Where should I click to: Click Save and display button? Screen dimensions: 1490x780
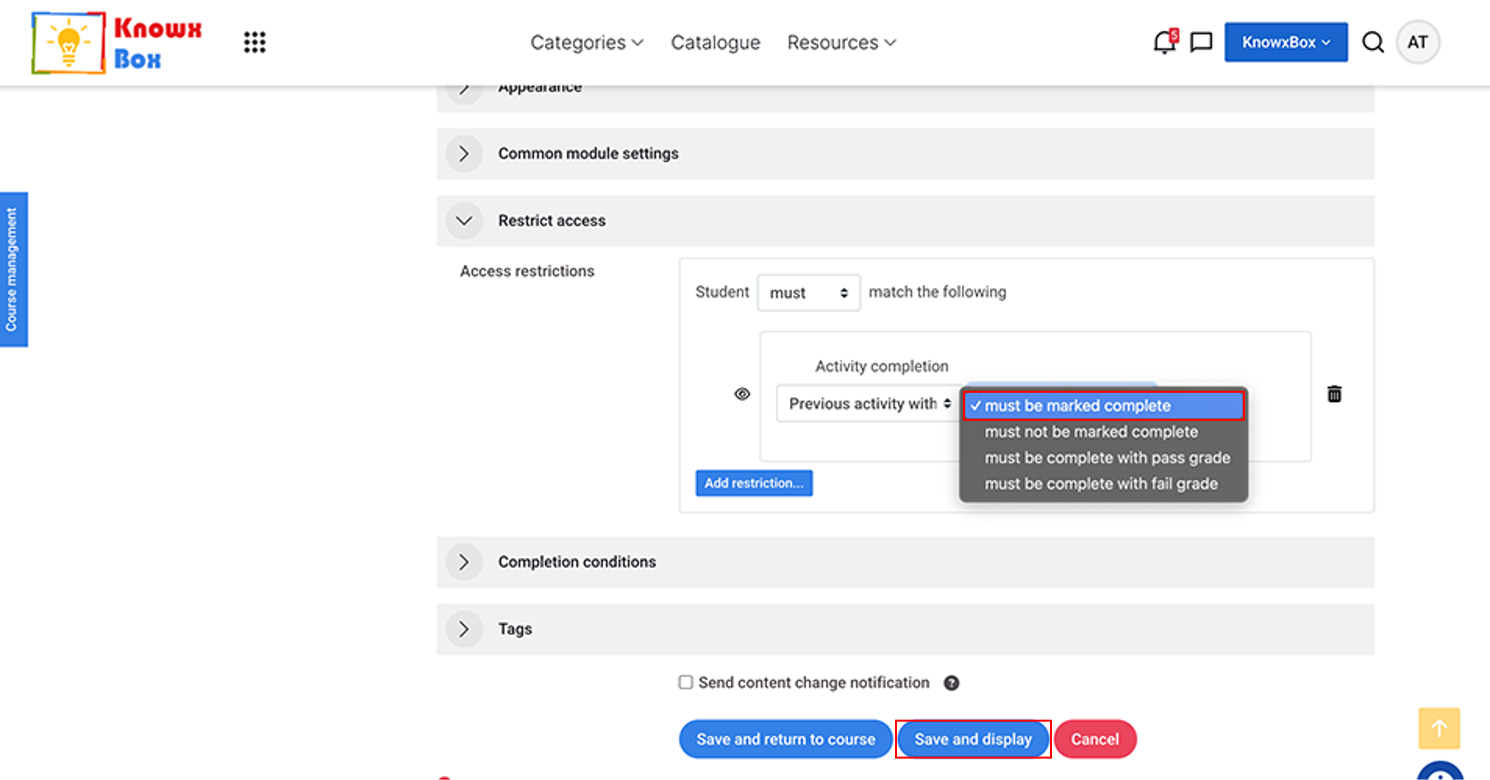973,739
